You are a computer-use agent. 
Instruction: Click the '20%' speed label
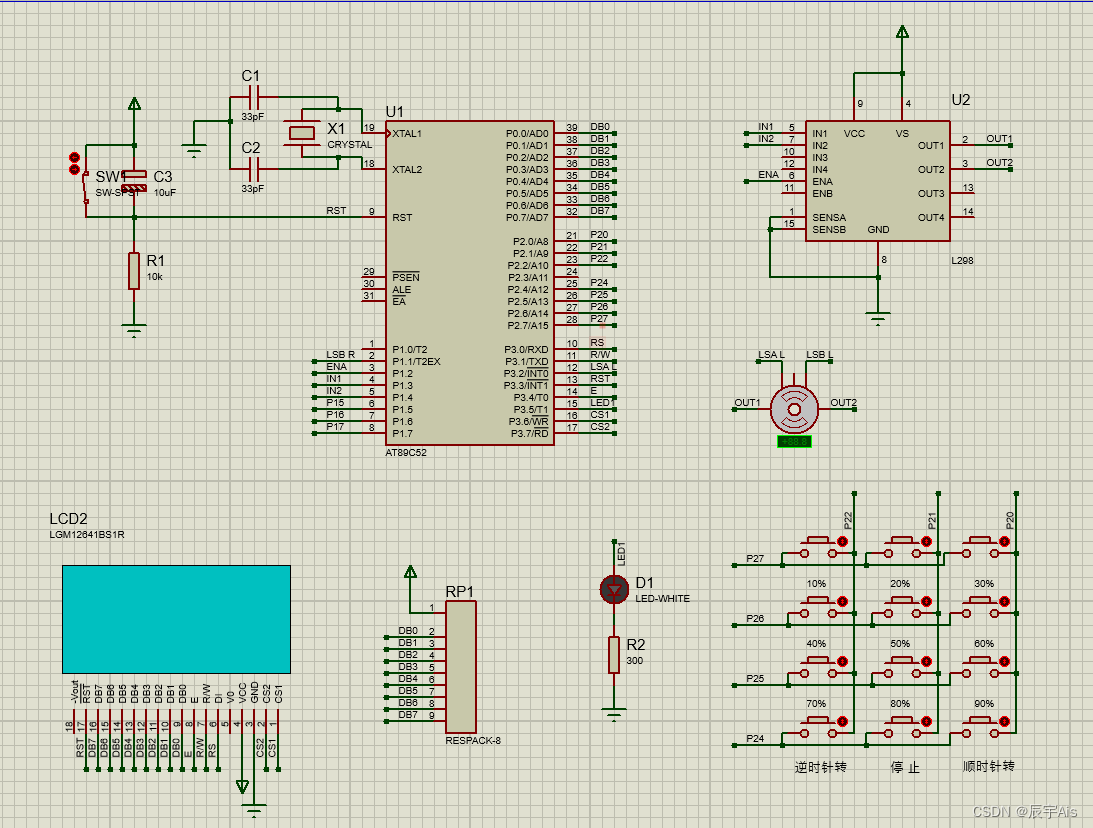click(x=900, y=583)
